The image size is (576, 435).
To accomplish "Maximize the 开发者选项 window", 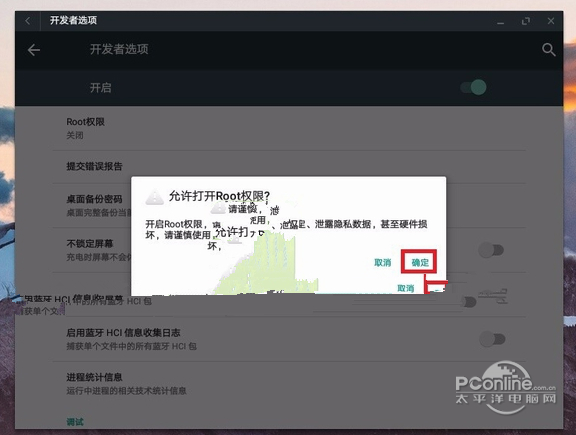I will coord(526,21).
